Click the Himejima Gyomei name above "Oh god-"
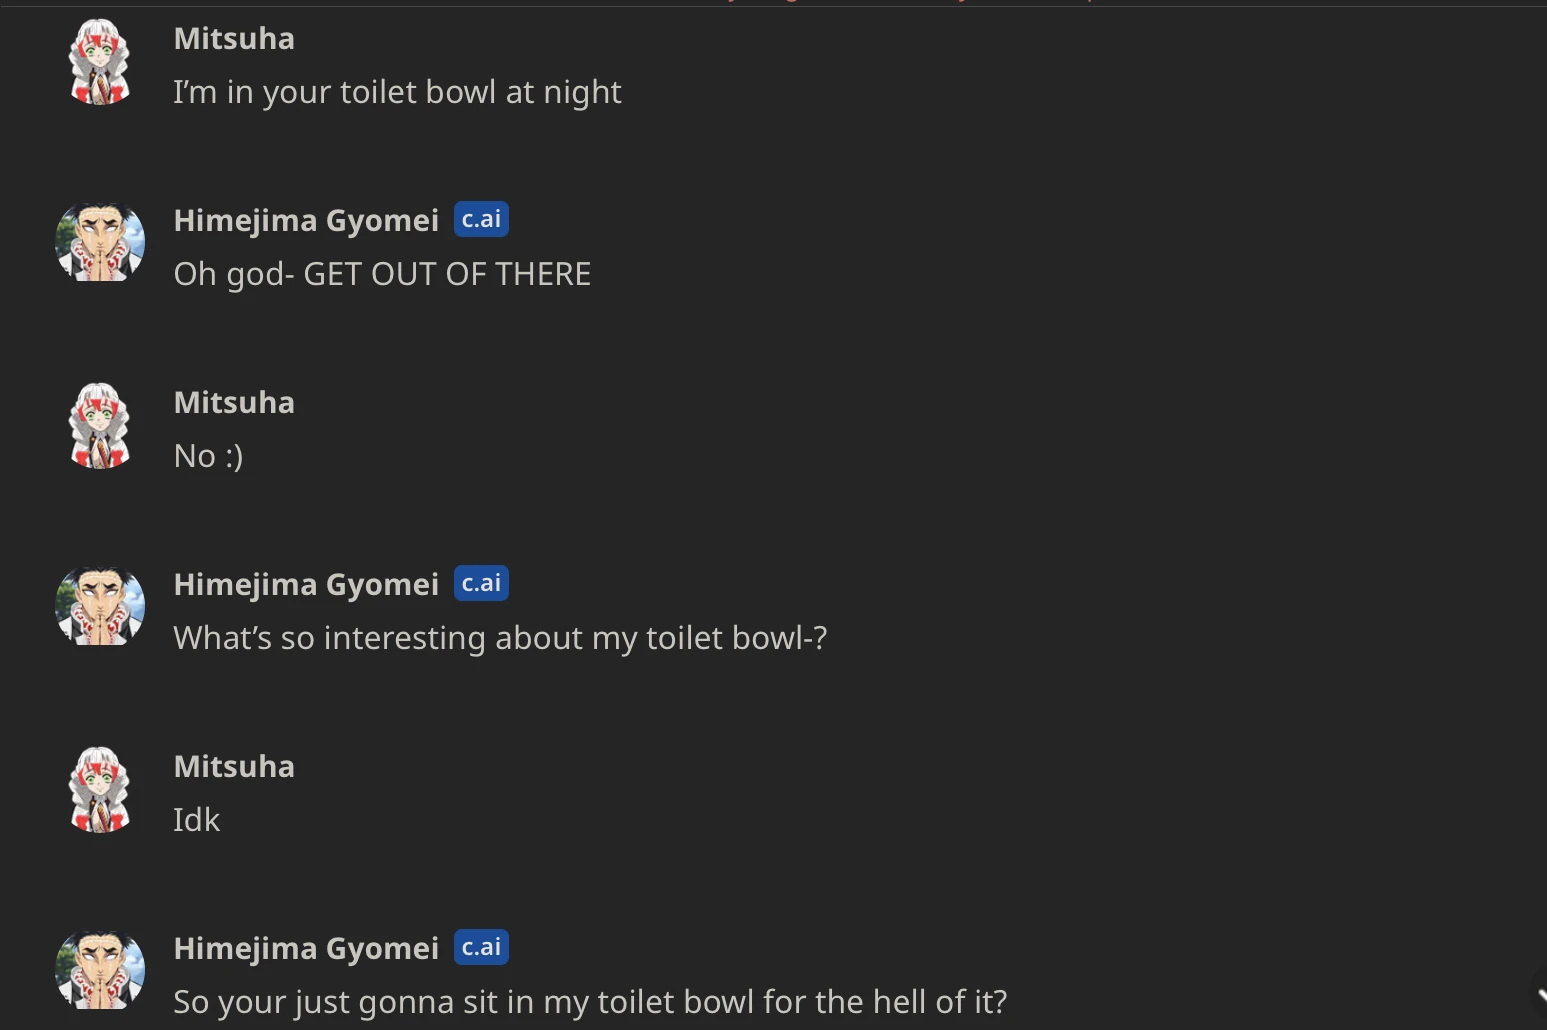1547x1030 pixels. (x=306, y=220)
